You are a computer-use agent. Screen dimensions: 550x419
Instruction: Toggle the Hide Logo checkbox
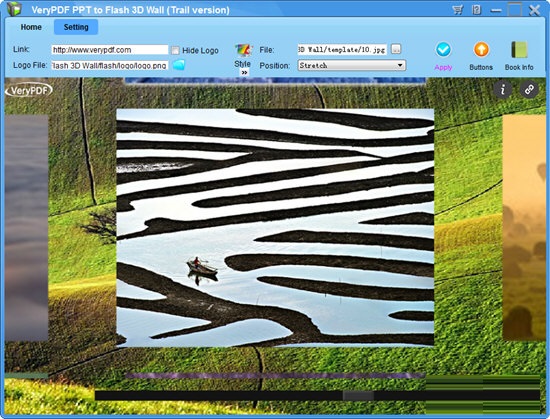175,50
